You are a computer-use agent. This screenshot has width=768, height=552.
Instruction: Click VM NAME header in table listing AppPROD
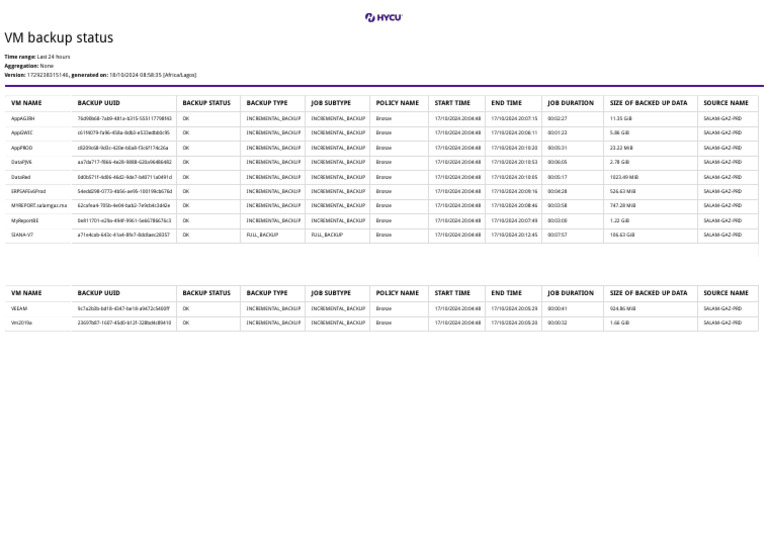coord(26,103)
